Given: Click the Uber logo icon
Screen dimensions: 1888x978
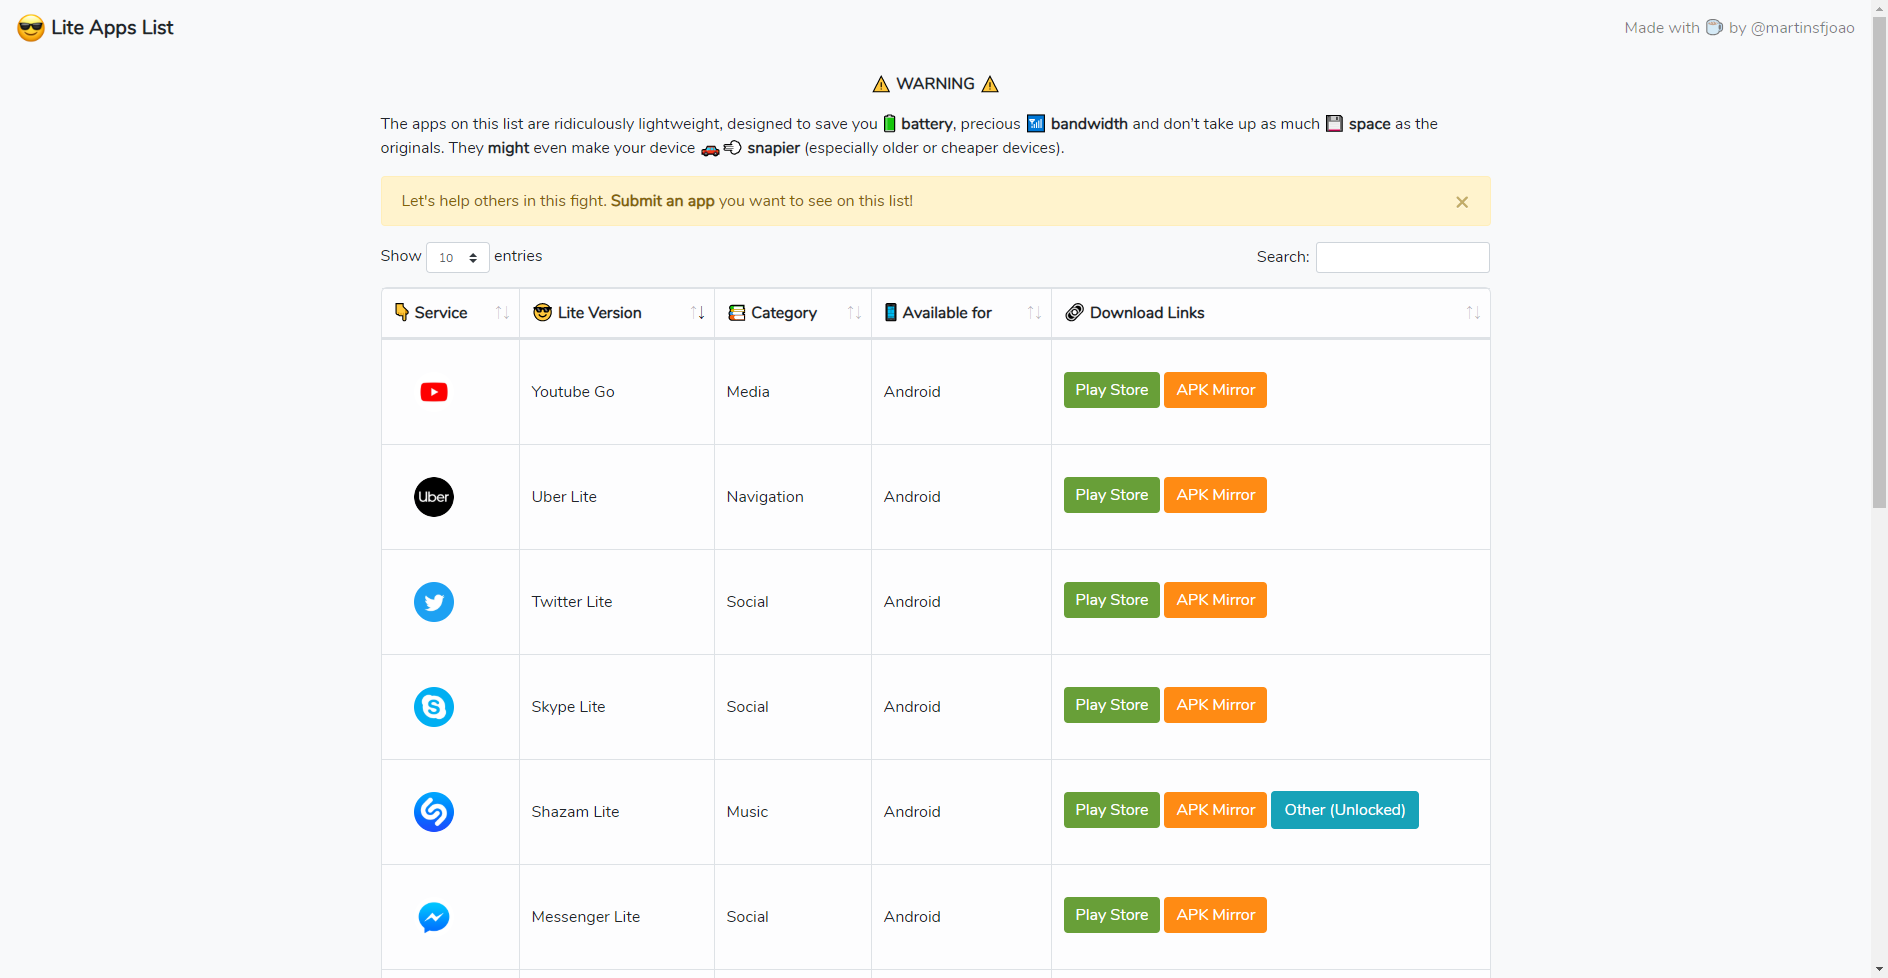Looking at the screenshot, I should tap(433, 497).
